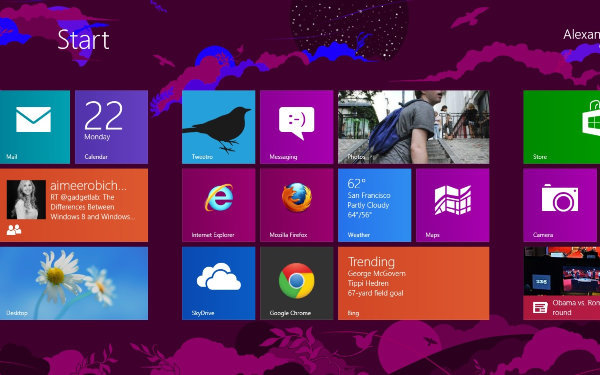Open the Desktop tile with daisies

click(74, 283)
